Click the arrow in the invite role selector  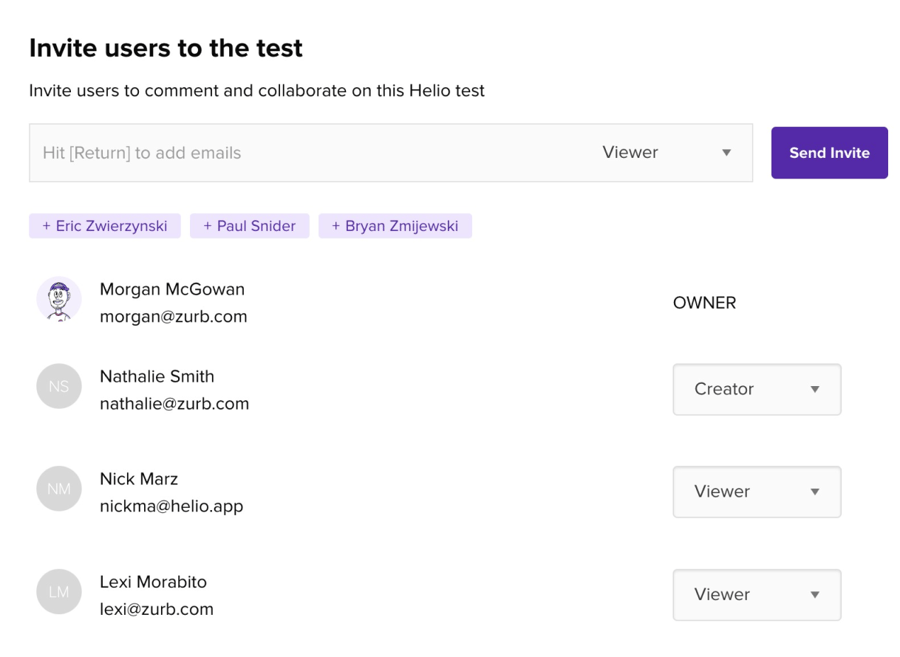point(727,153)
